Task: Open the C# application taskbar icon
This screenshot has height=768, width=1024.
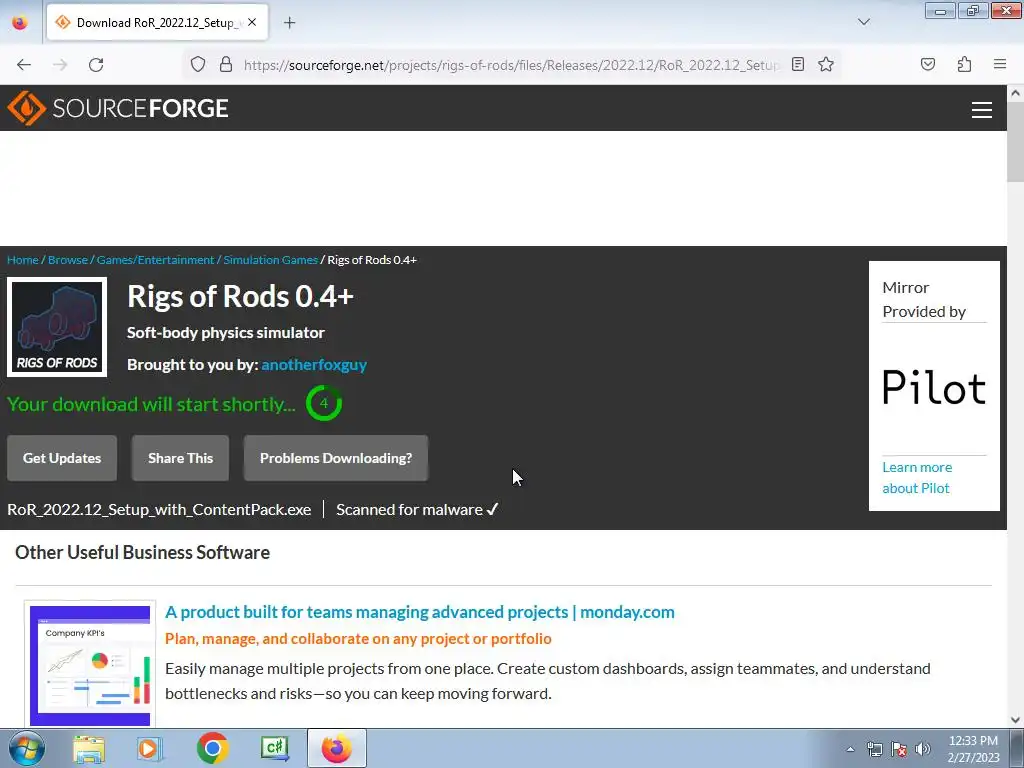Action: point(274,748)
